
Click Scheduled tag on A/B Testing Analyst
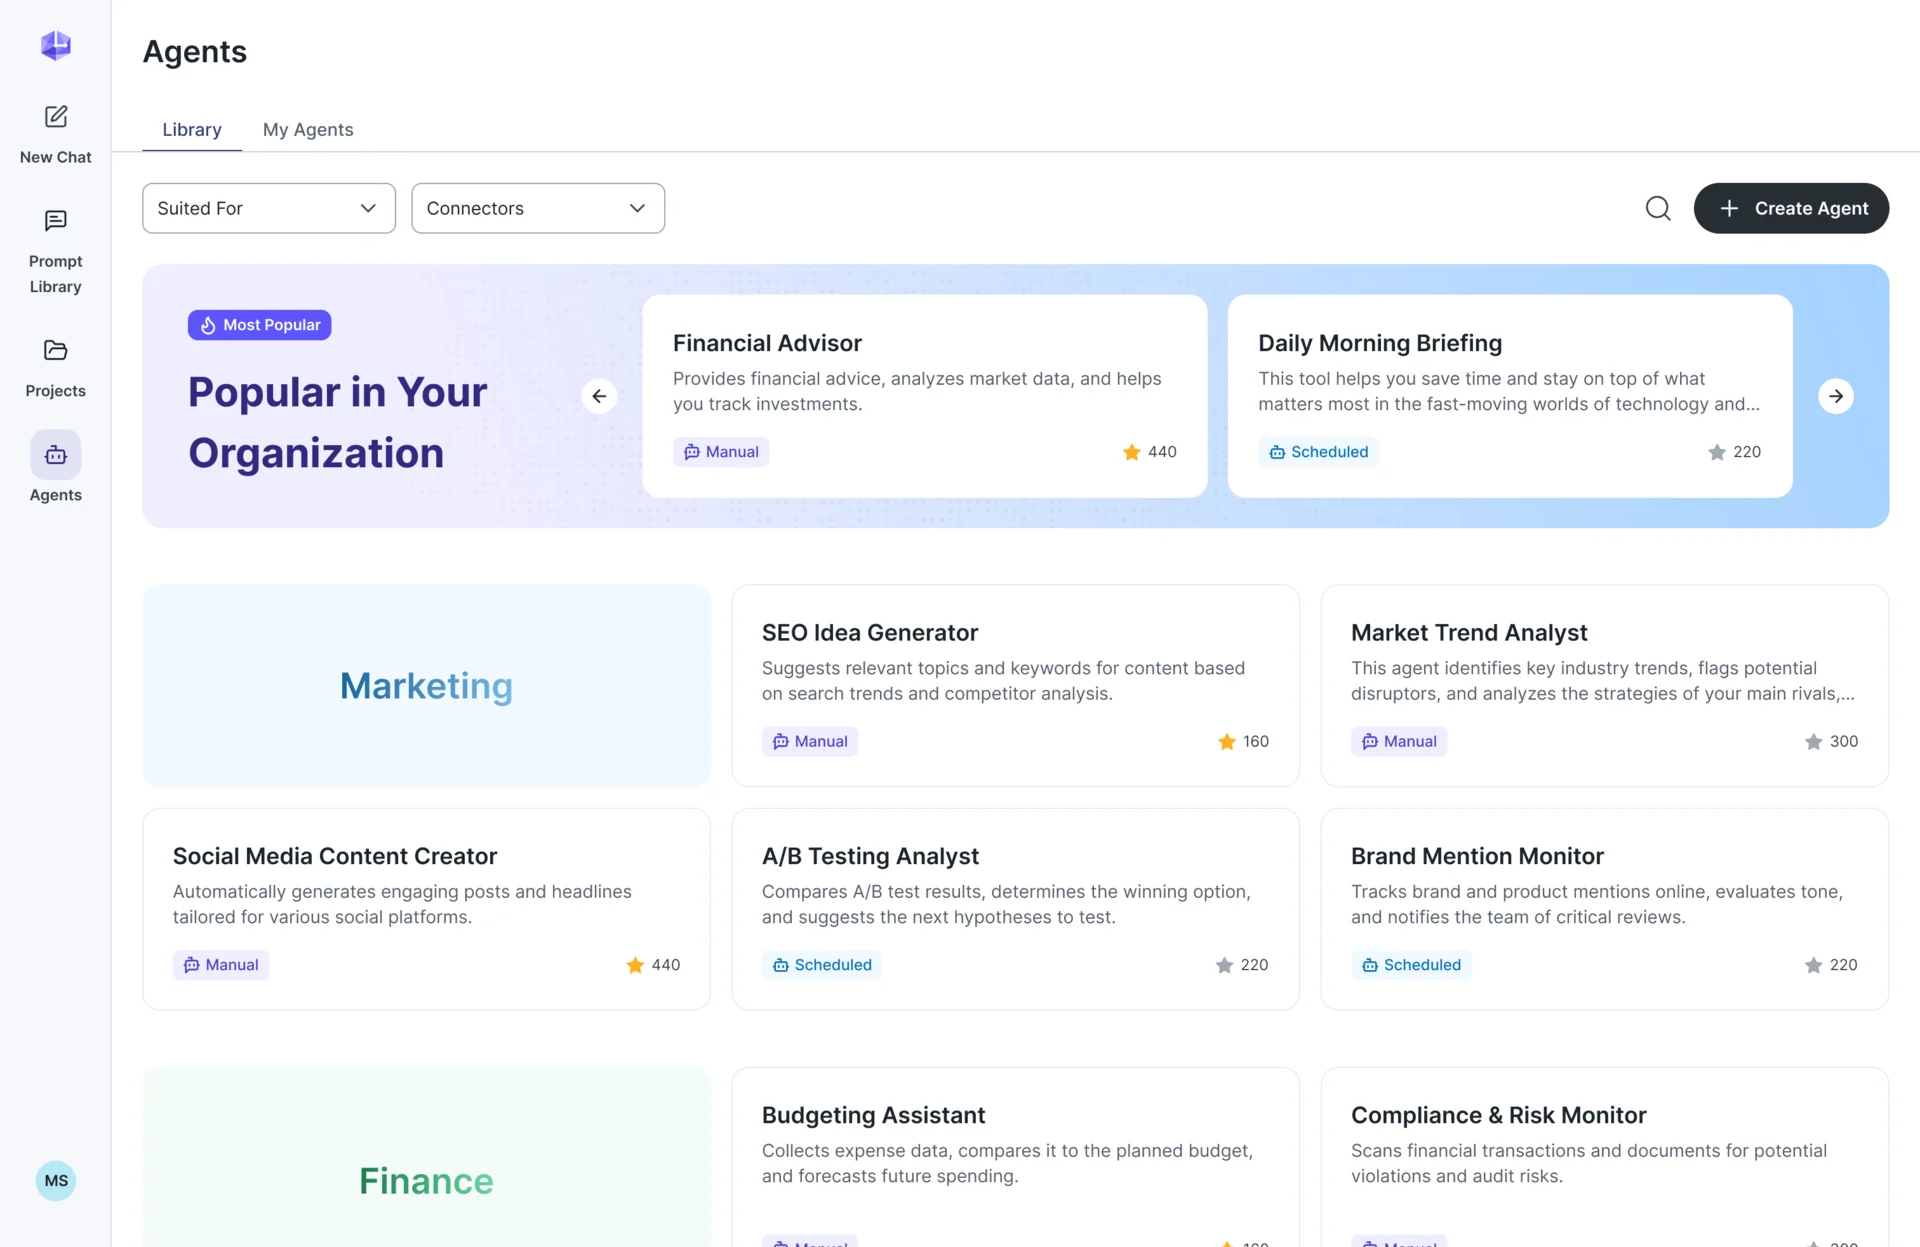(822, 965)
